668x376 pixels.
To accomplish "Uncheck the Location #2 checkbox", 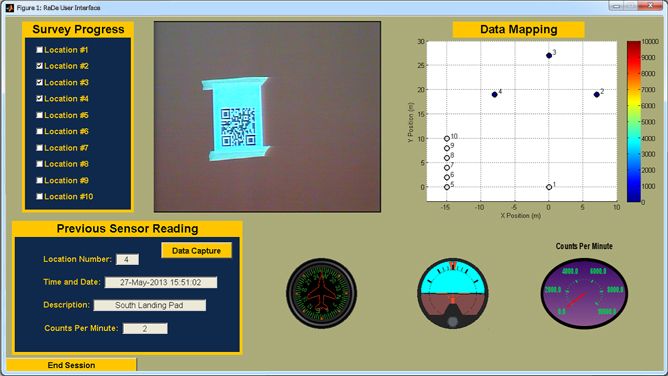I will (x=40, y=66).
